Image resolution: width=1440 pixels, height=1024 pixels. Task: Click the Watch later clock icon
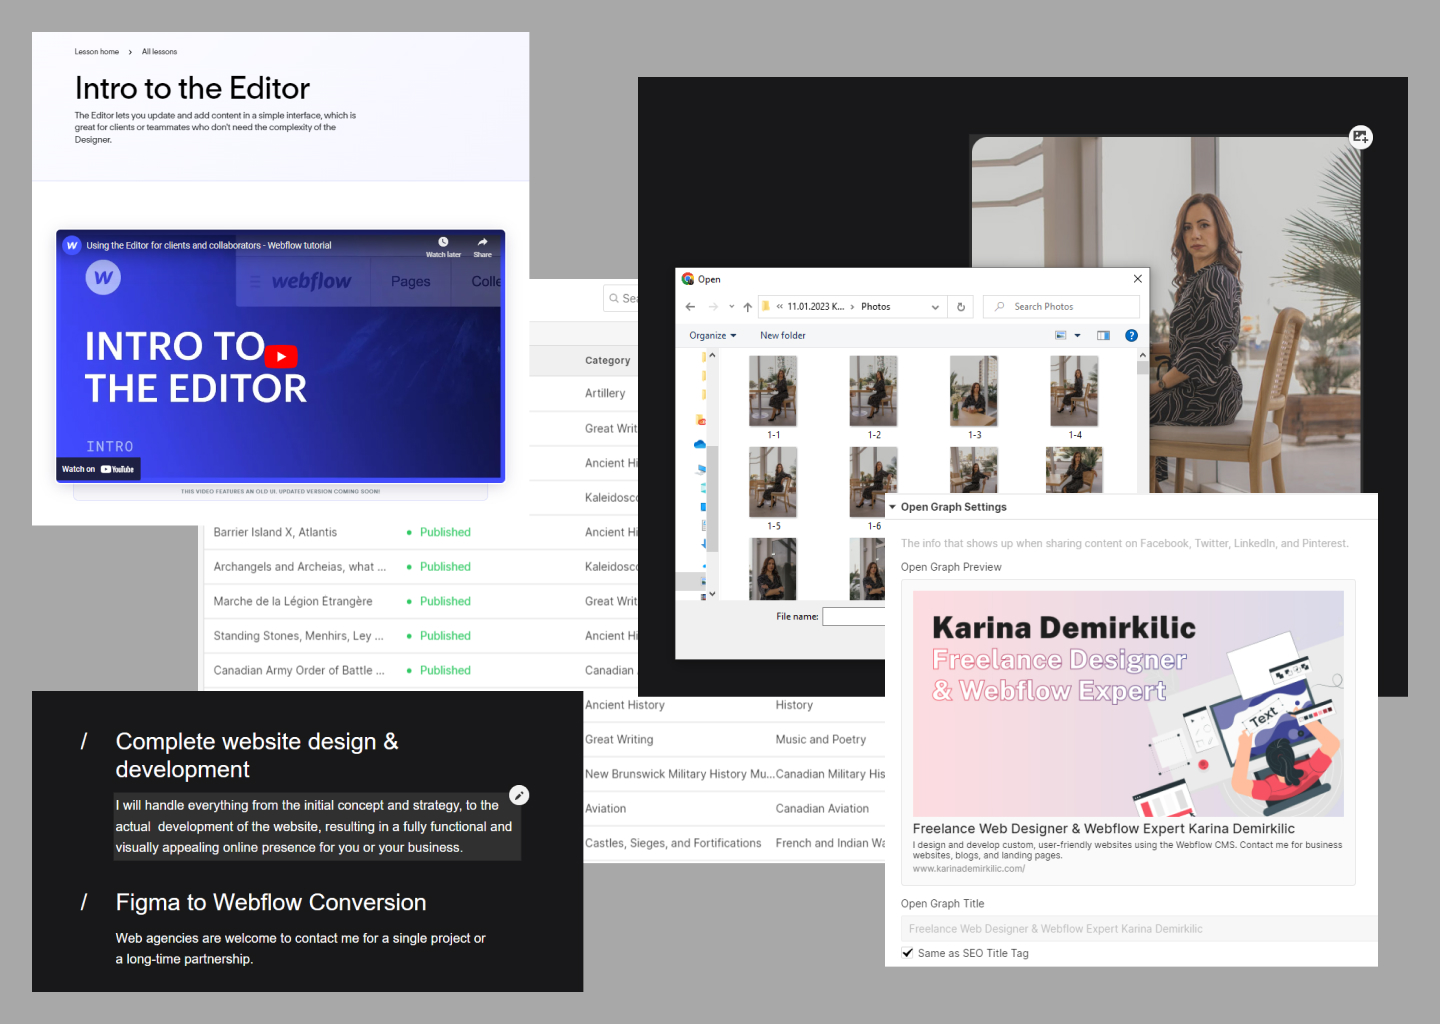(443, 242)
